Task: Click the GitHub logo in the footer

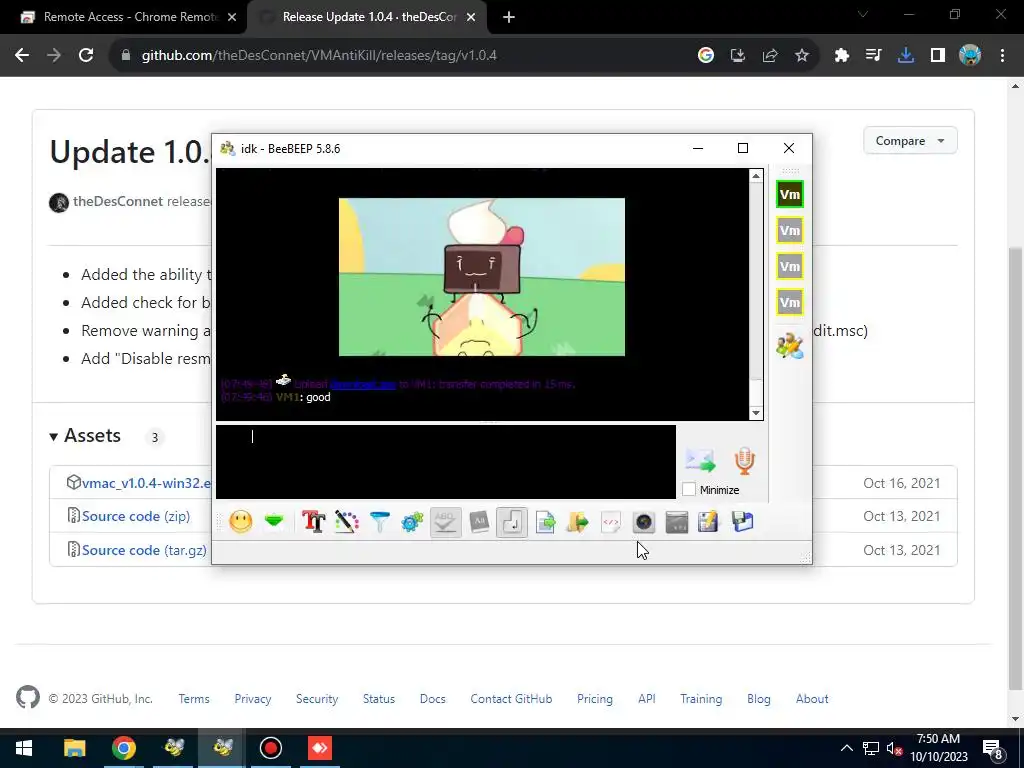Action: [x=27, y=697]
